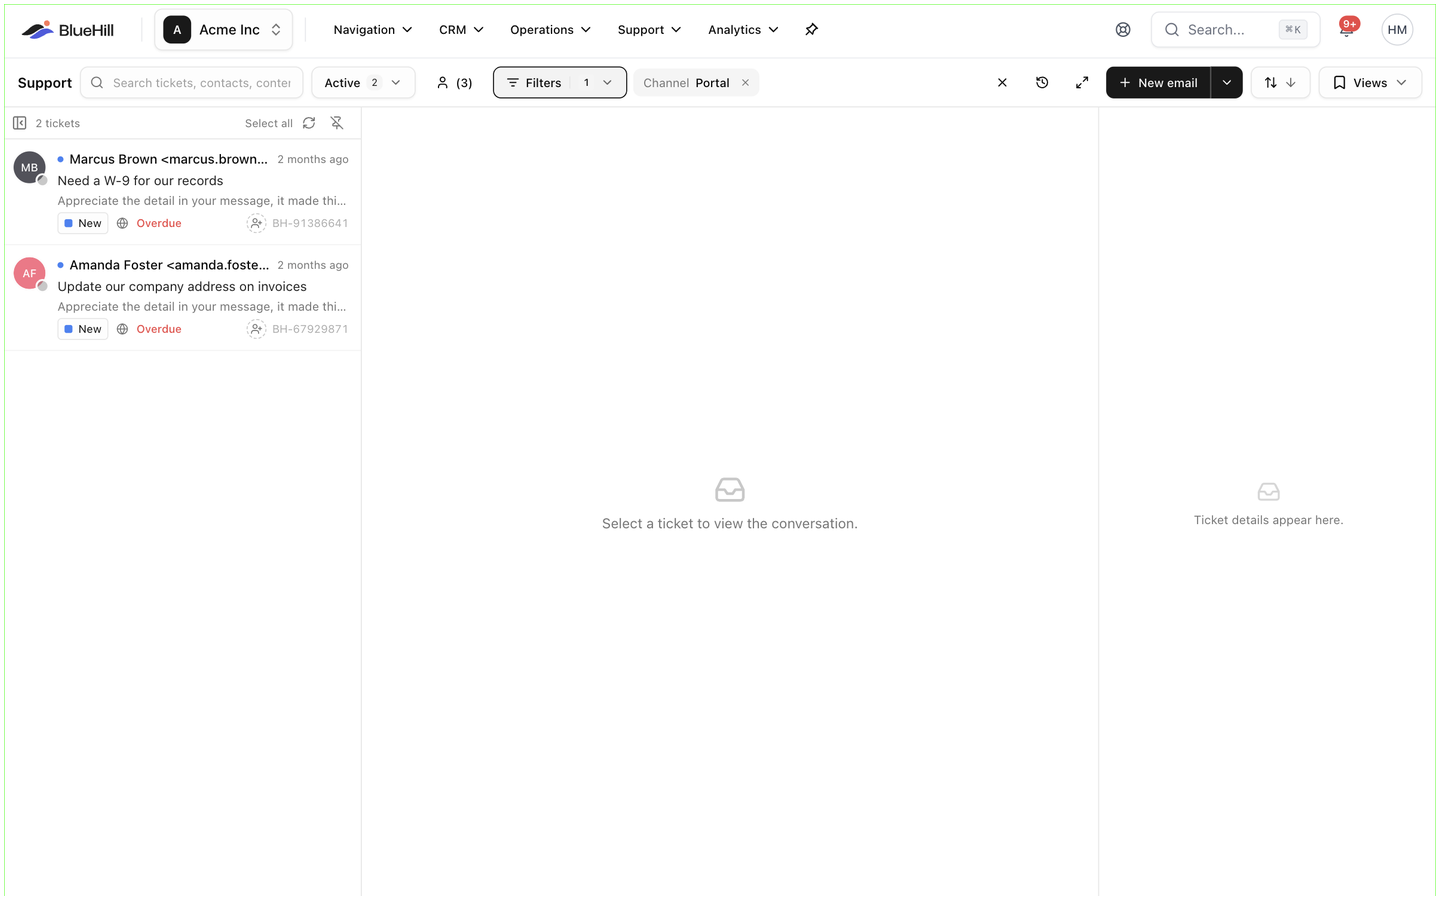
Task: Open the Views dropdown
Action: (x=1370, y=83)
